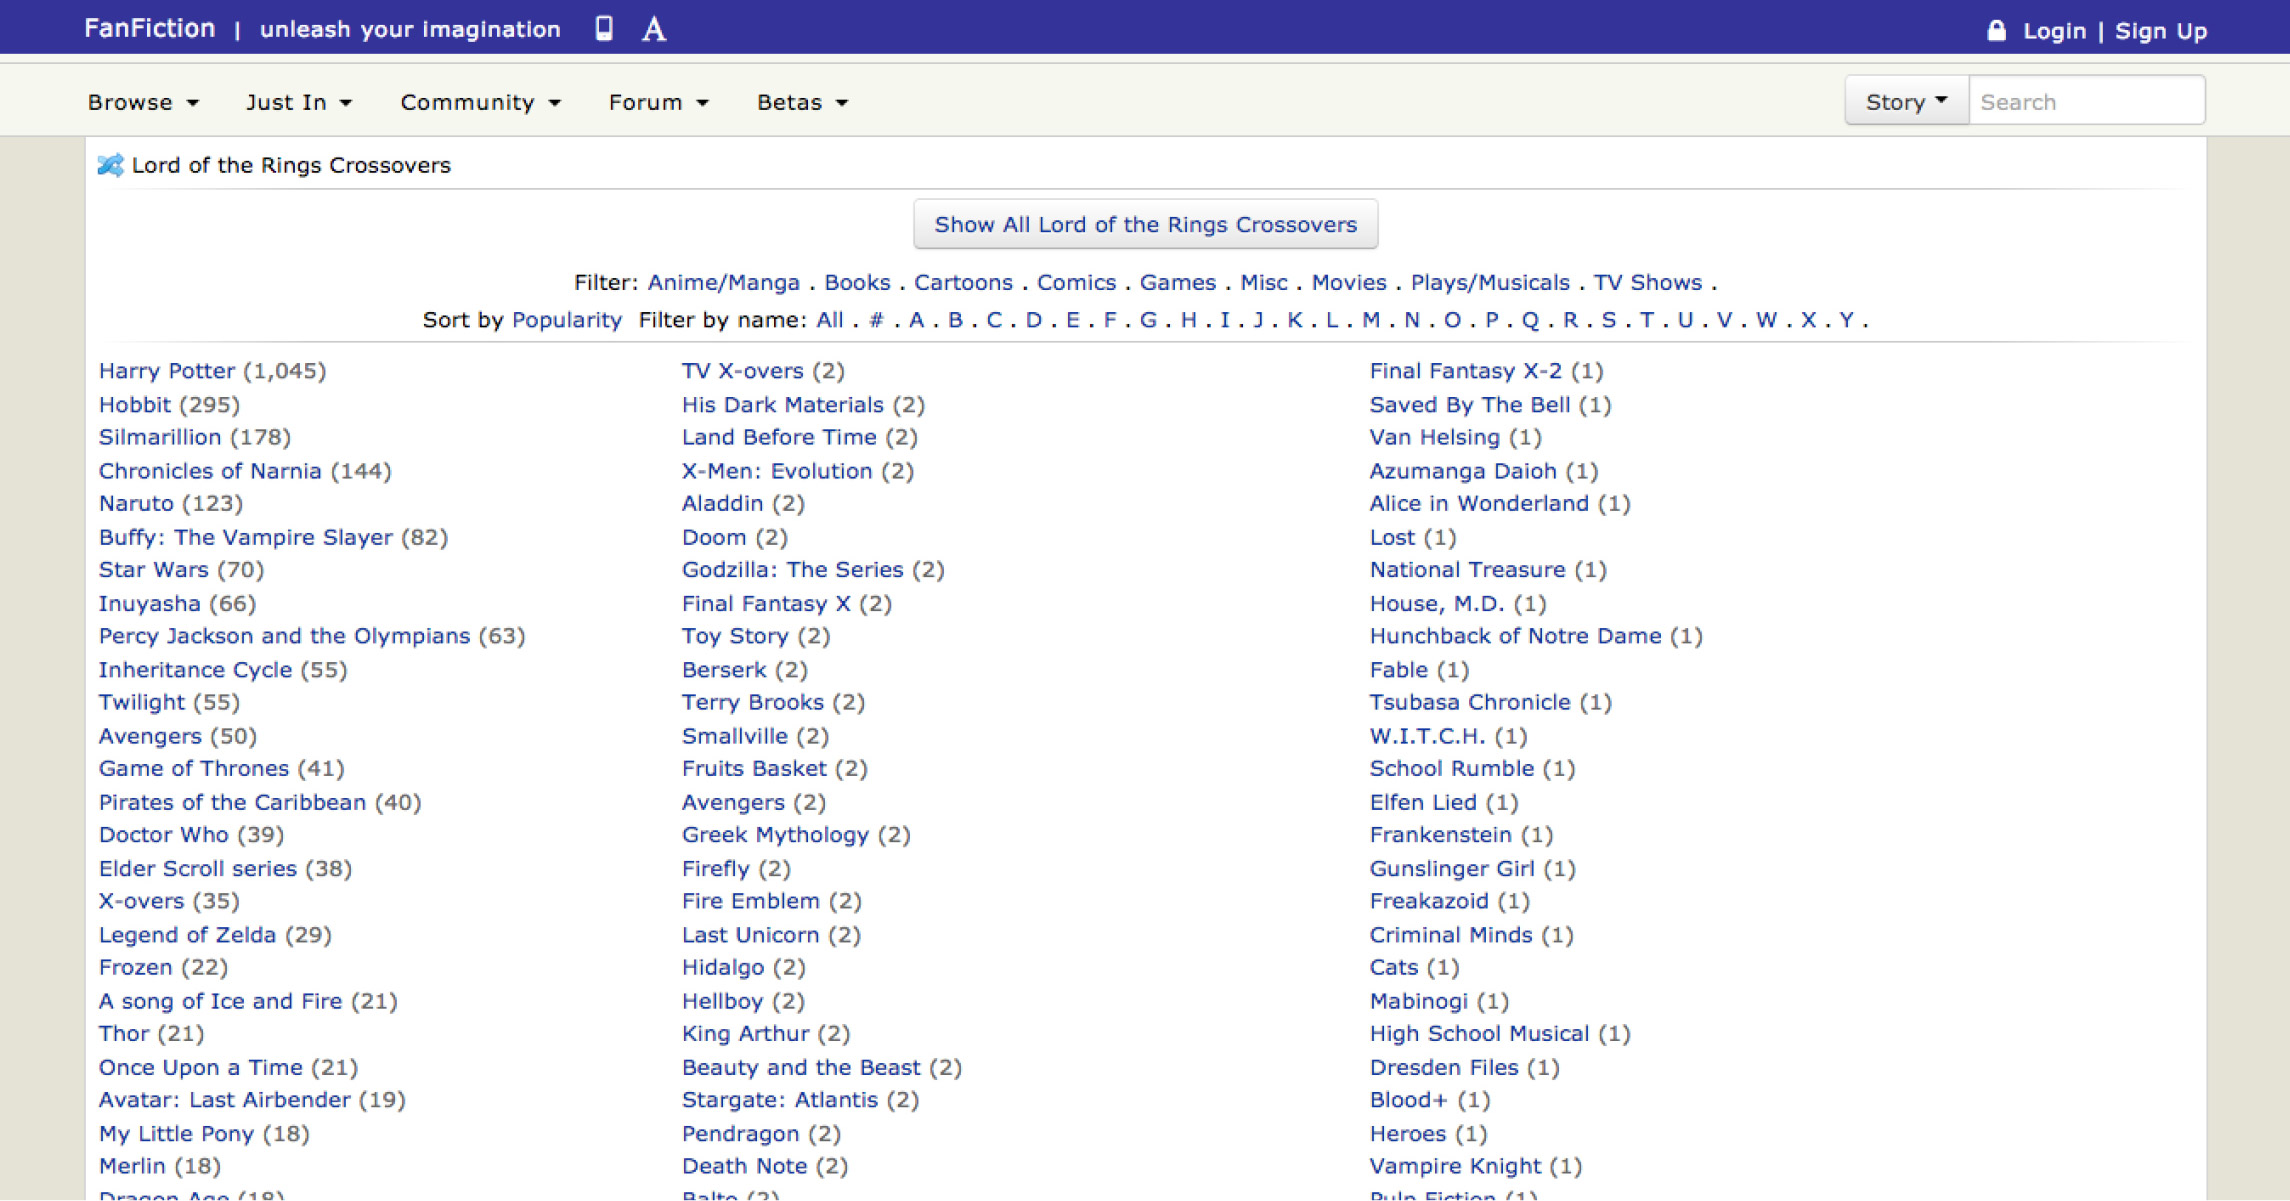The image size is (2290, 1201).
Task: Filter crossover names by letter M
Action: tap(1370, 320)
